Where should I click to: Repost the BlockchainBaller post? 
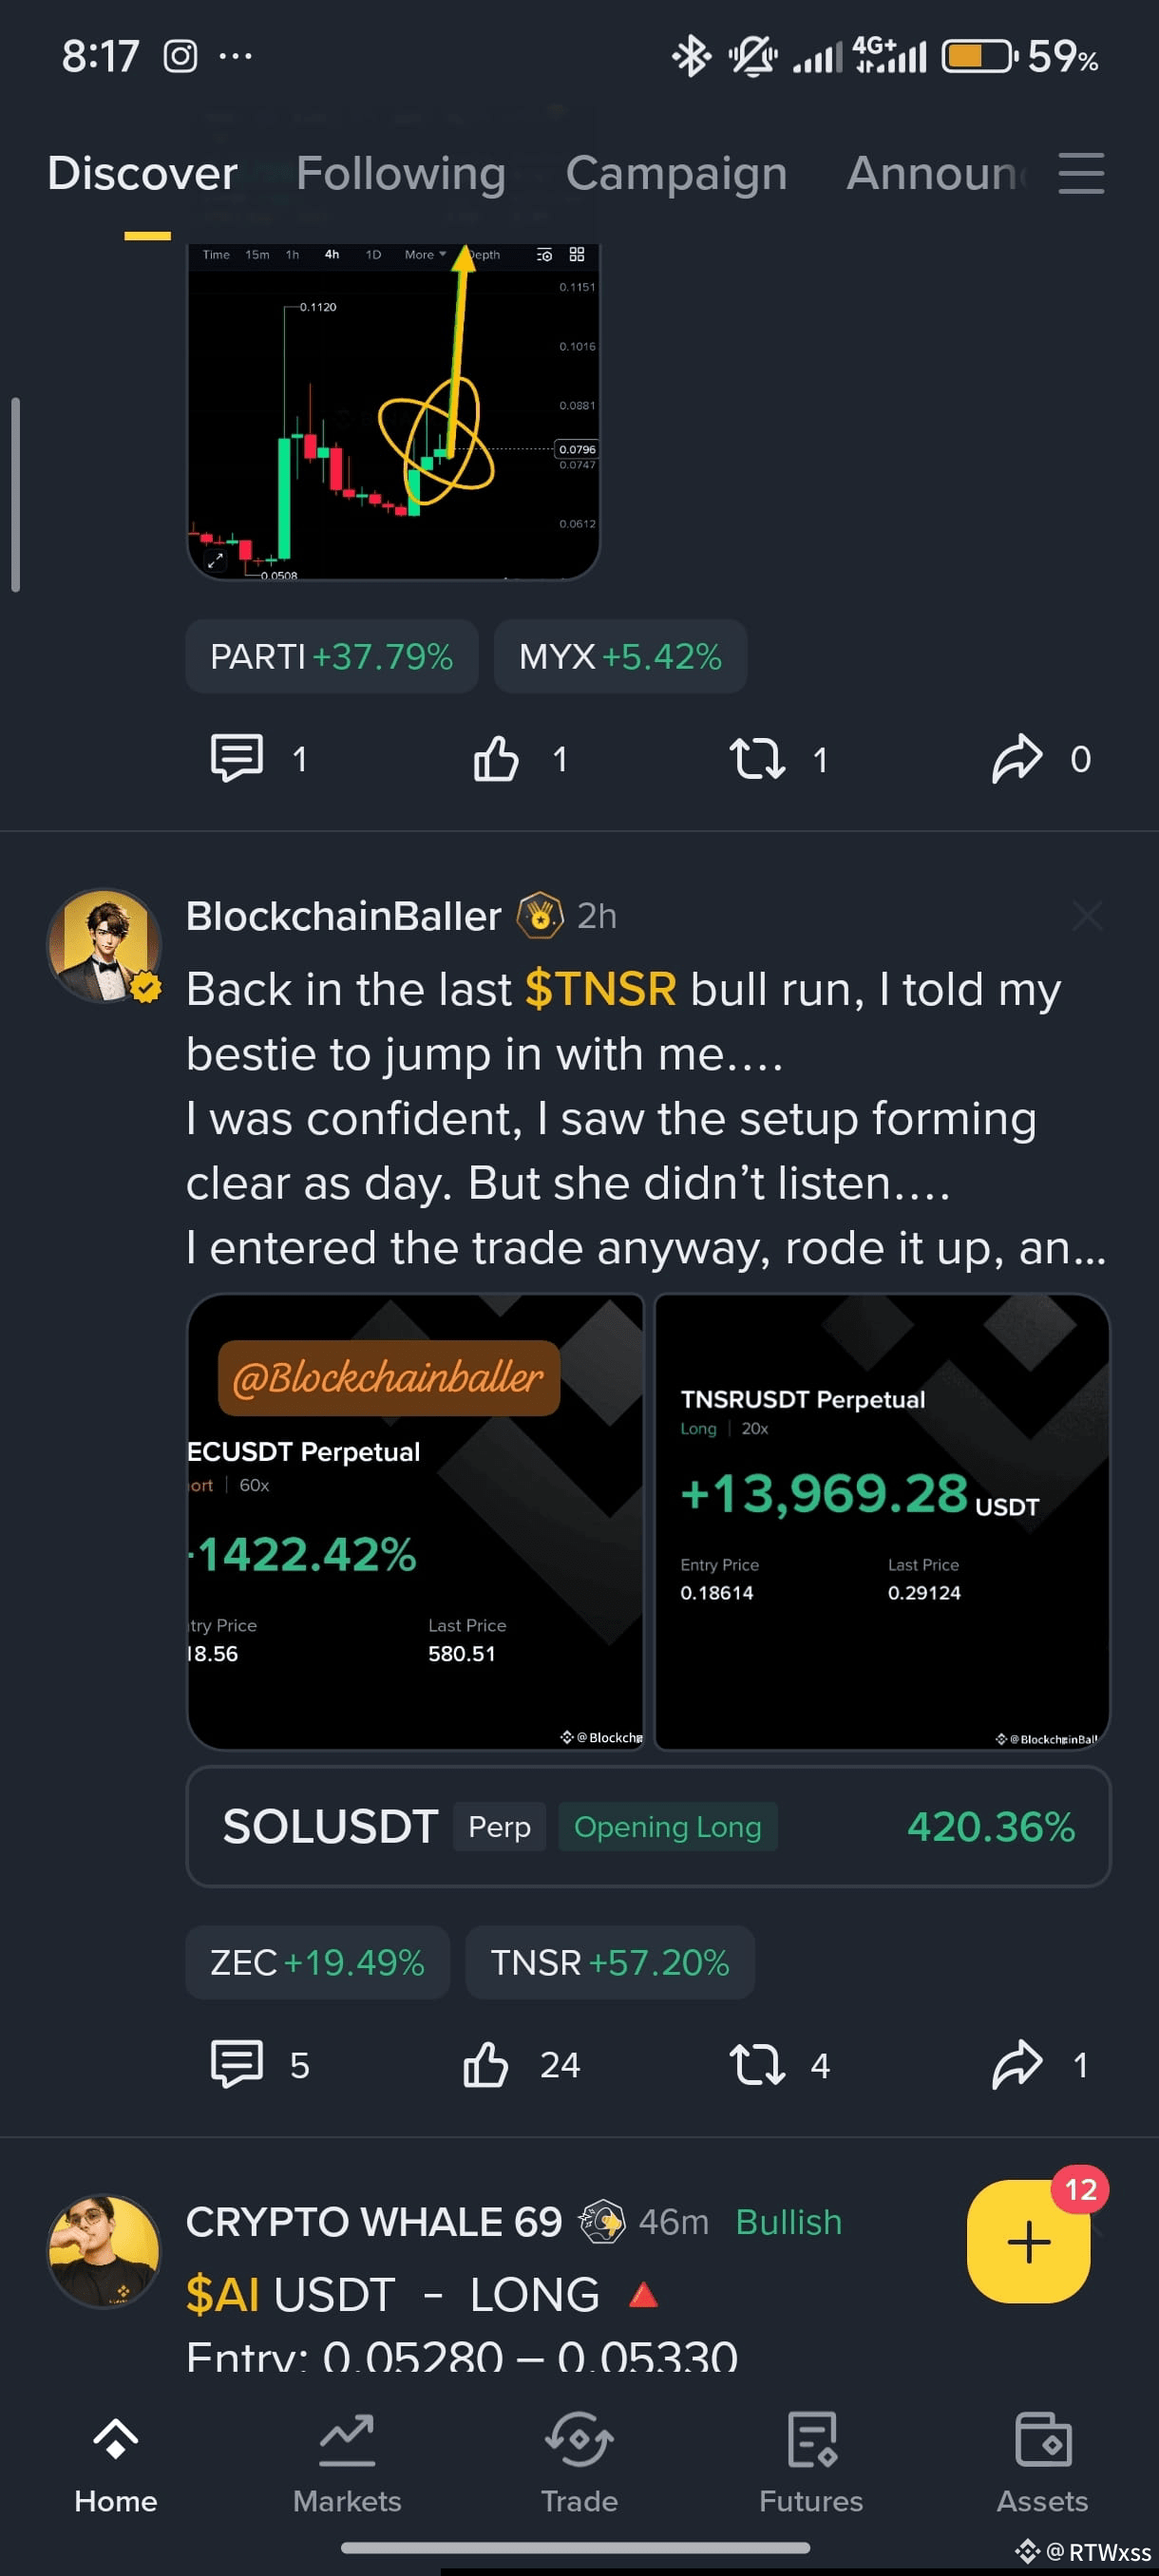(x=757, y=2064)
